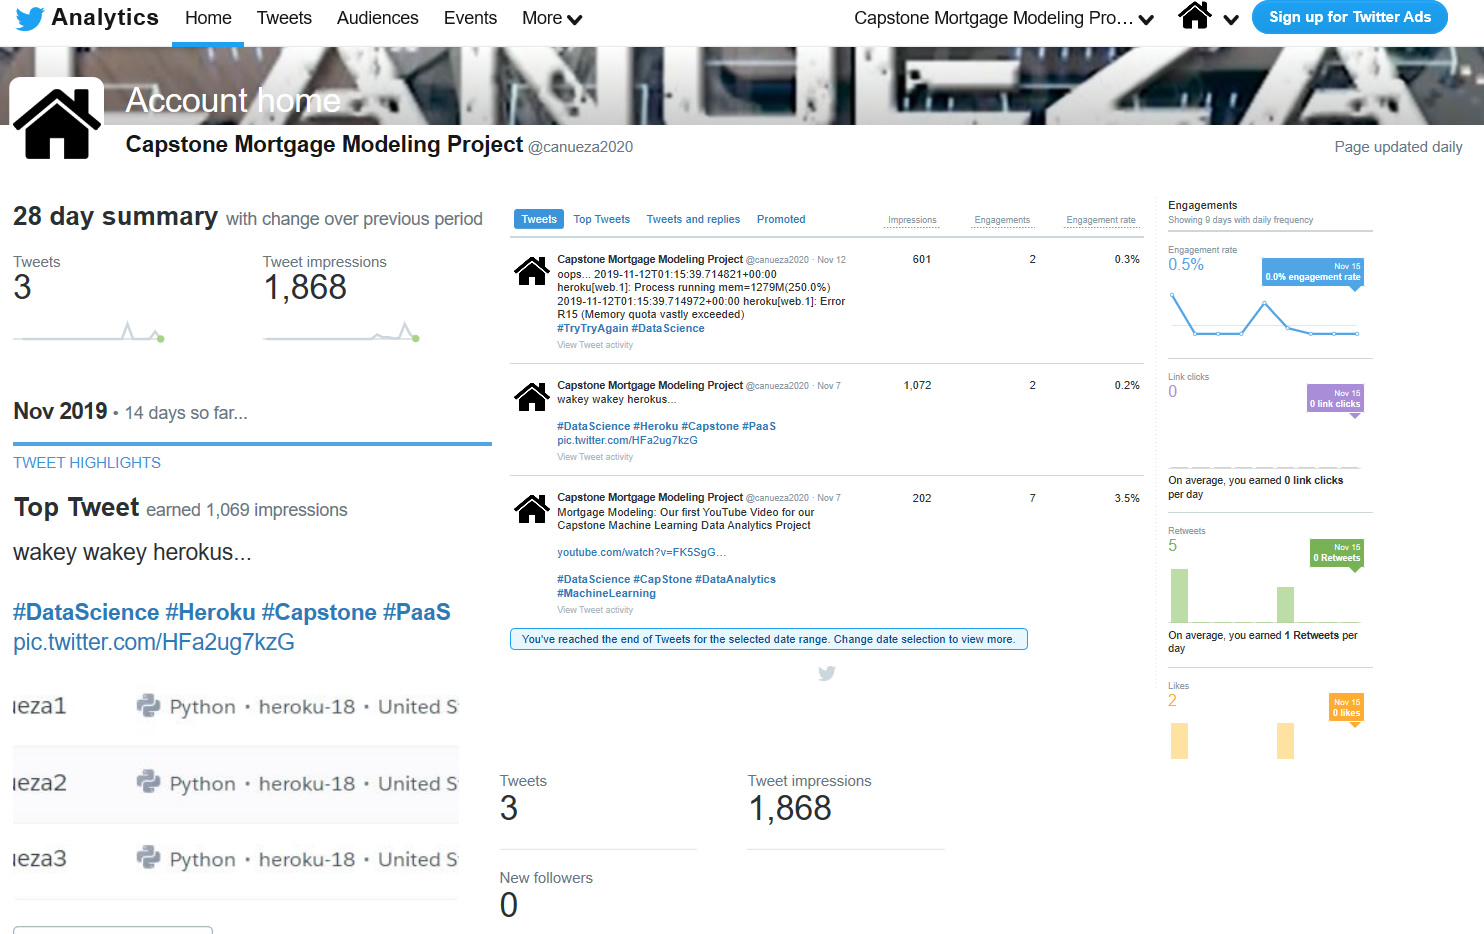Viewport: 1484px width, 934px height.
Task: Click avatar of the YouTube video tweet
Action: coord(532,509)
